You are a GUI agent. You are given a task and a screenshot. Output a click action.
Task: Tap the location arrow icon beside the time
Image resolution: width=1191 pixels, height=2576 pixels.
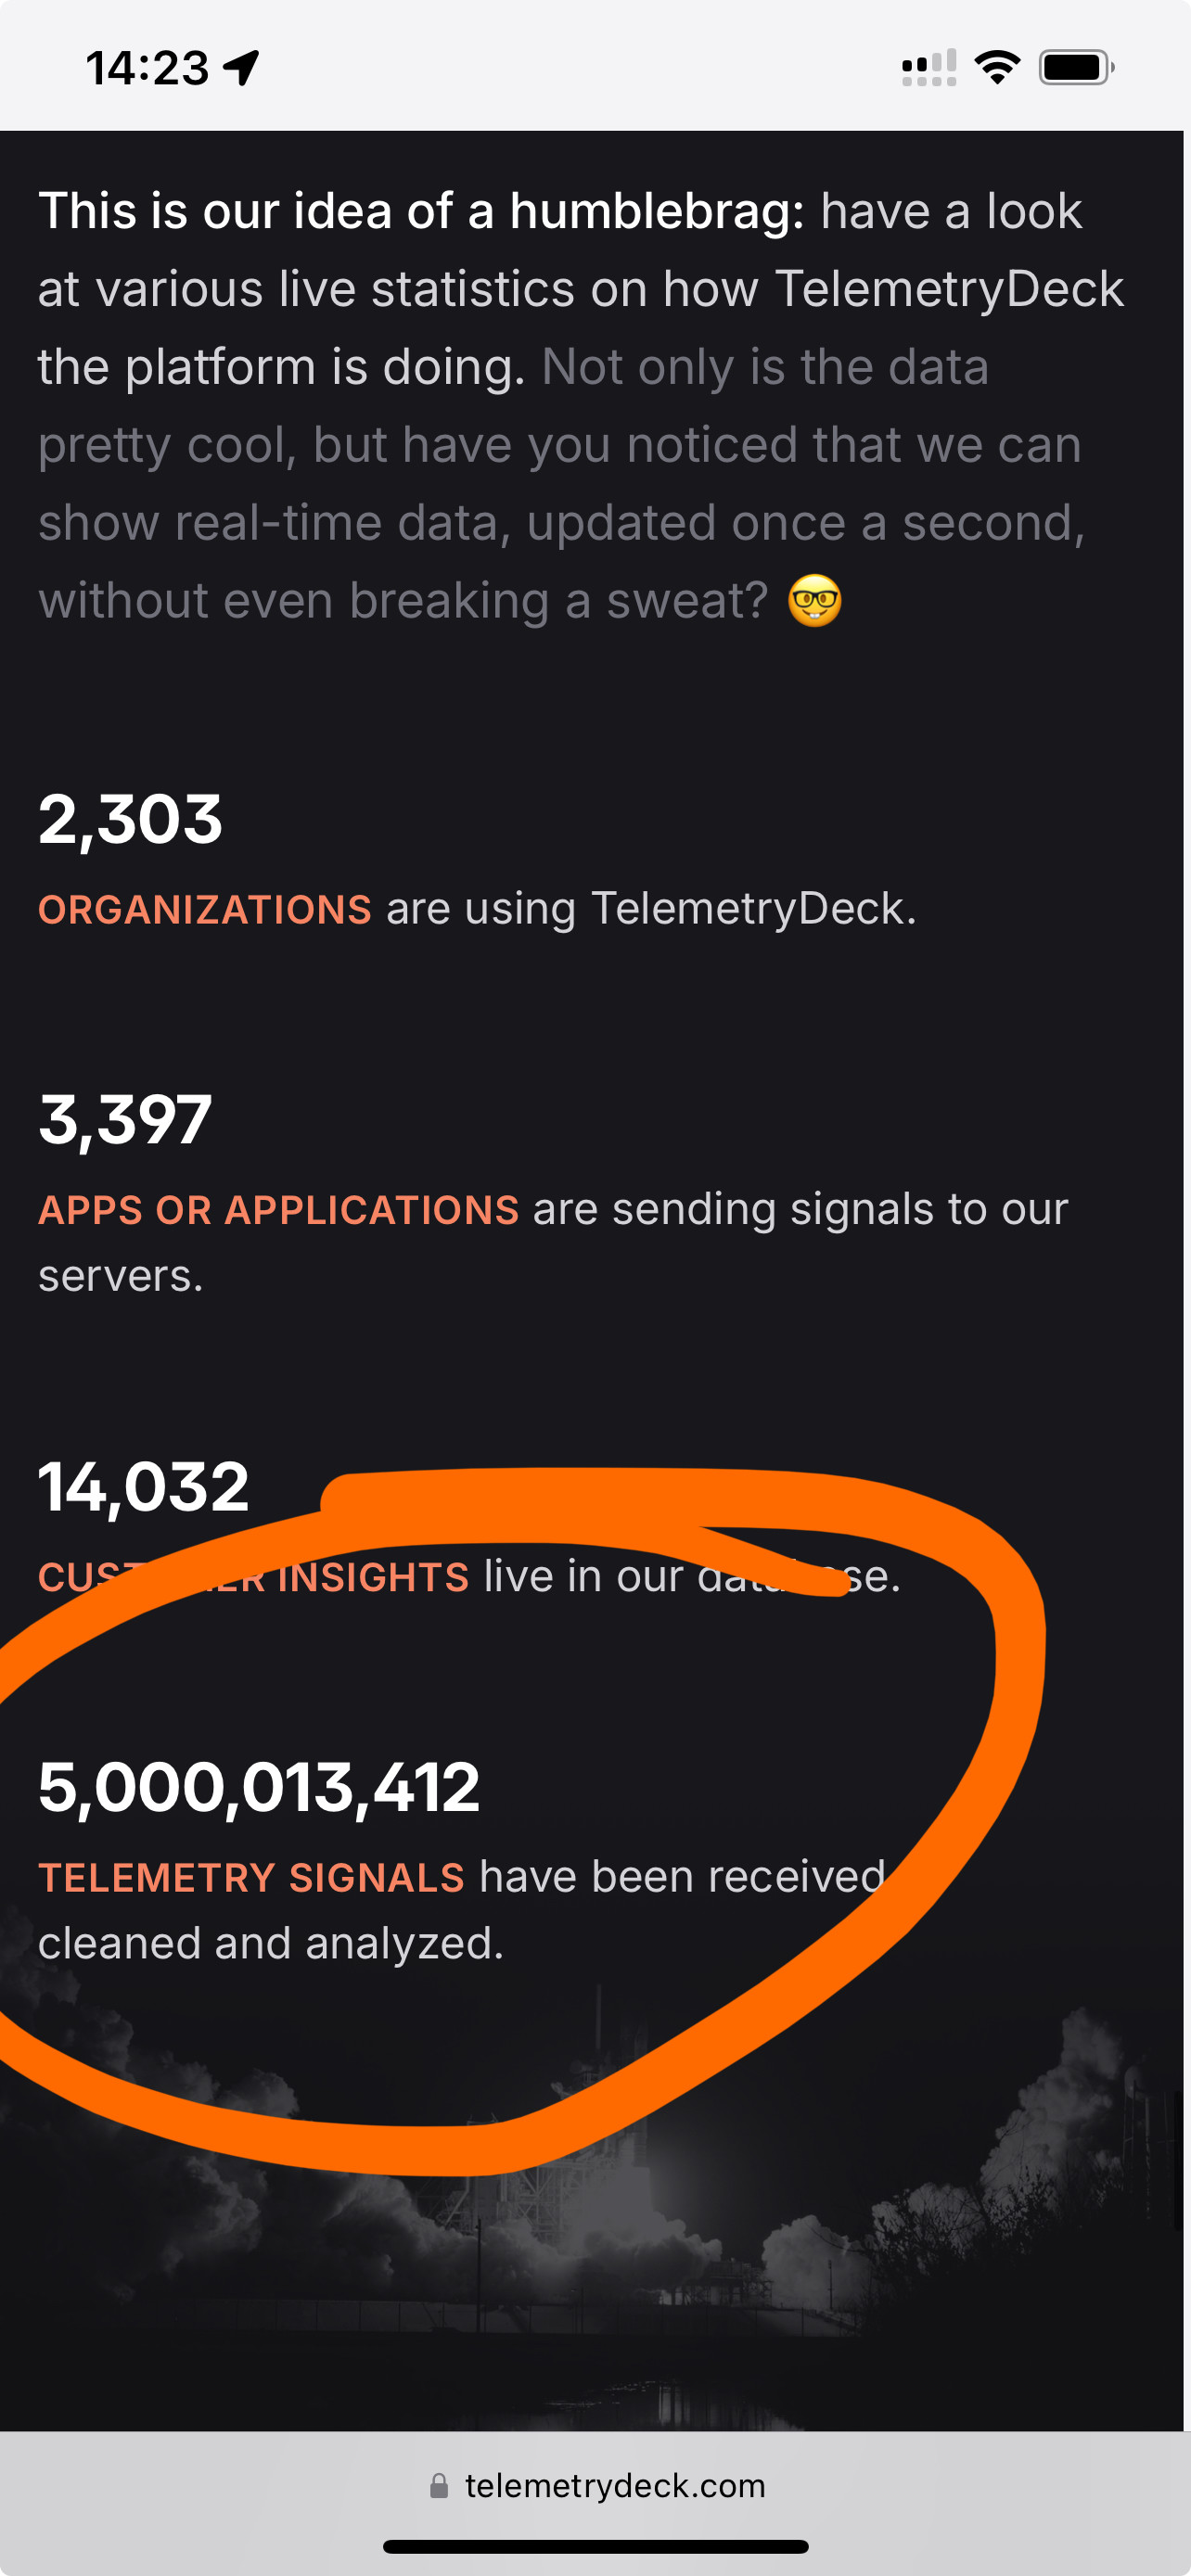pos(241,68)
